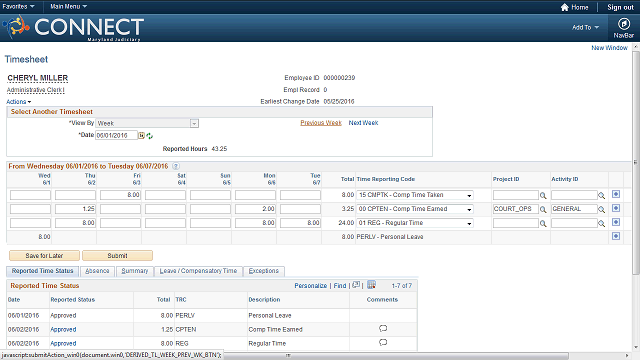Expand the Actions menu
This screenshot has width=640, height=360.
point(18,102)
